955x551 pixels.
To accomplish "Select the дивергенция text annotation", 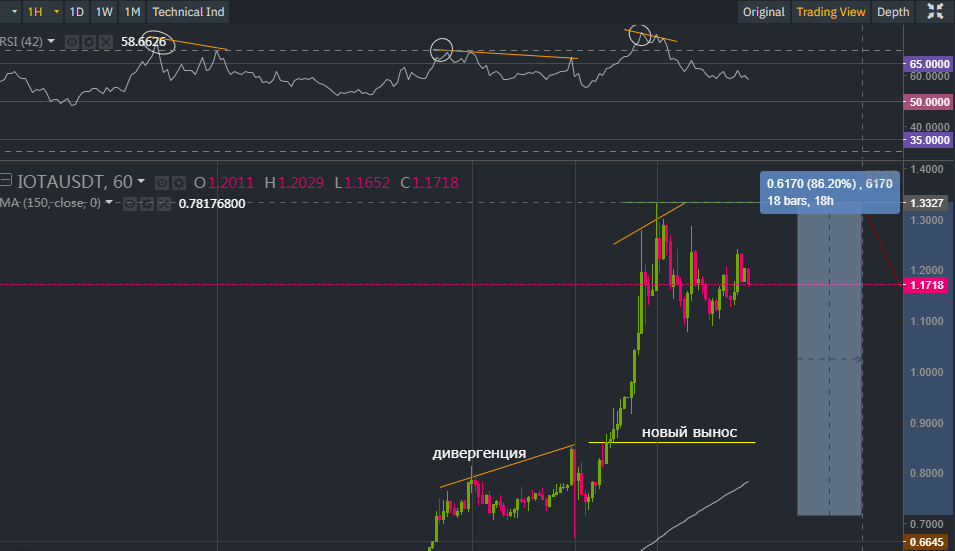I will pyautogui.click(x=479, y=454).
